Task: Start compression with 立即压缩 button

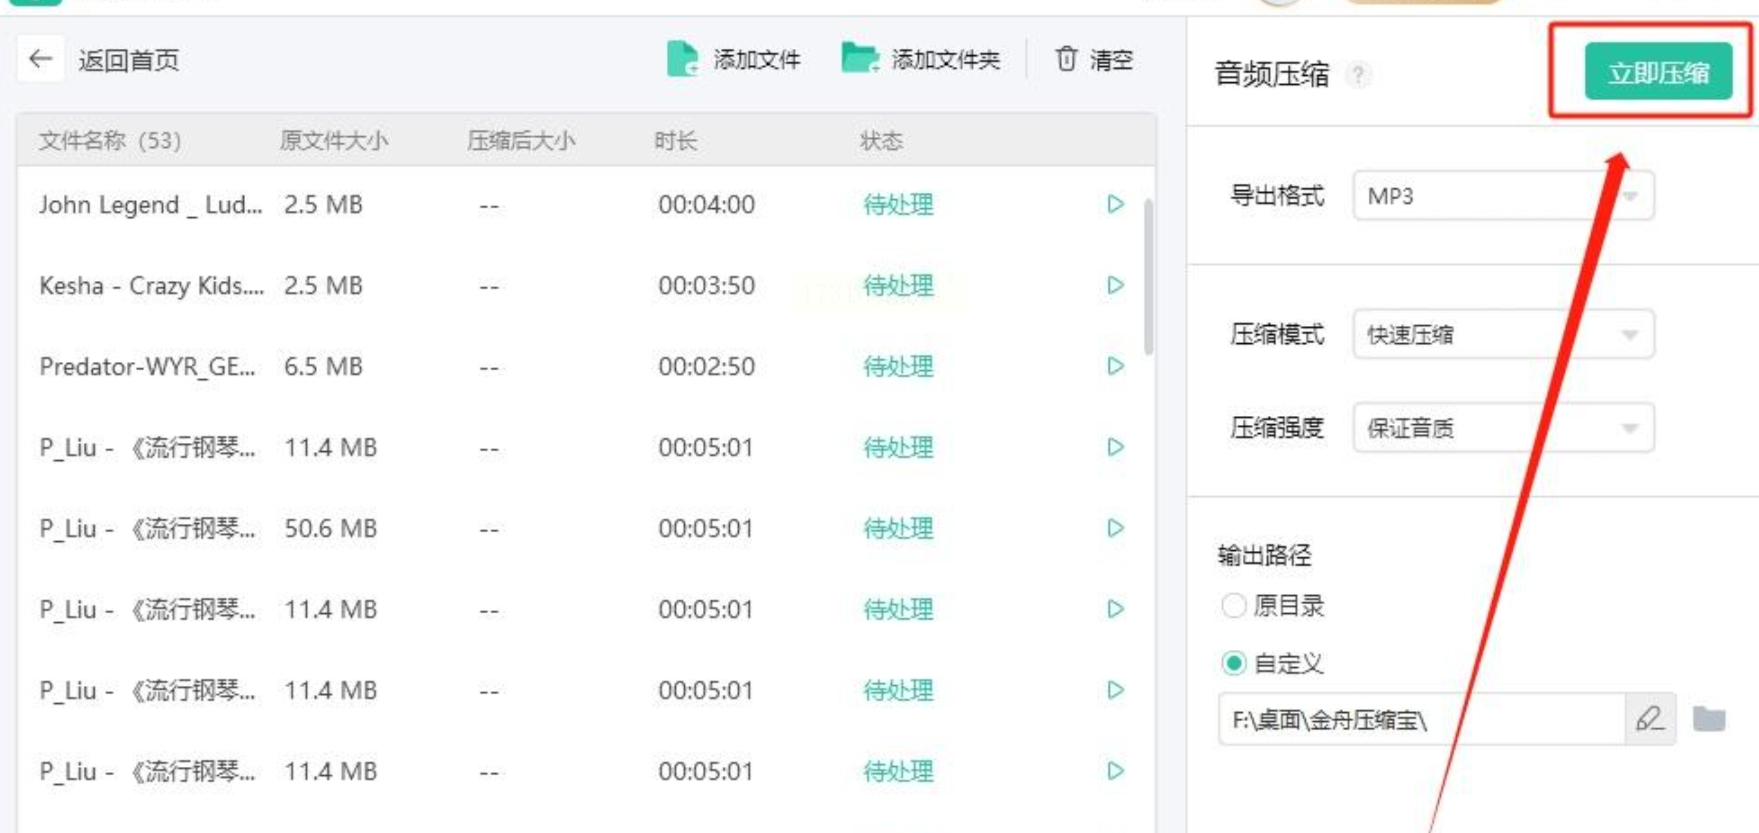Action: point(1658,72)
